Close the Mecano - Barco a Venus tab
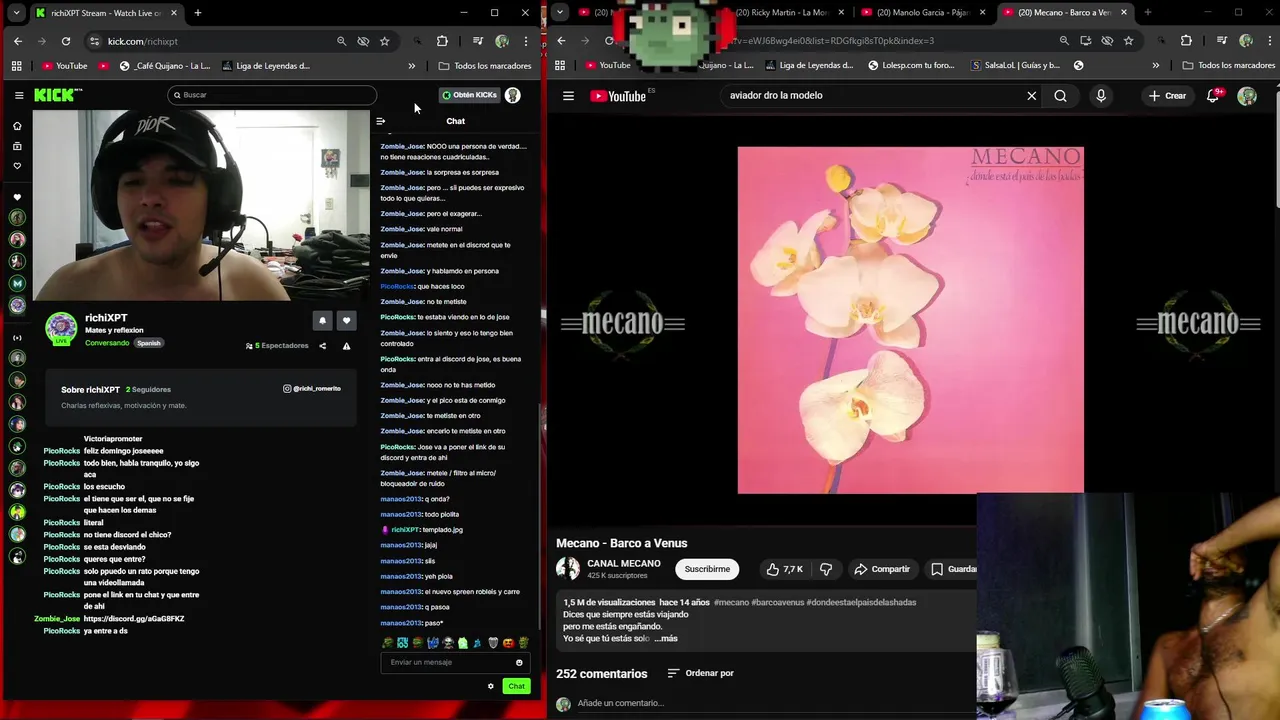This screenshot has height=720, width=1280. click(x=1124, y=13)
